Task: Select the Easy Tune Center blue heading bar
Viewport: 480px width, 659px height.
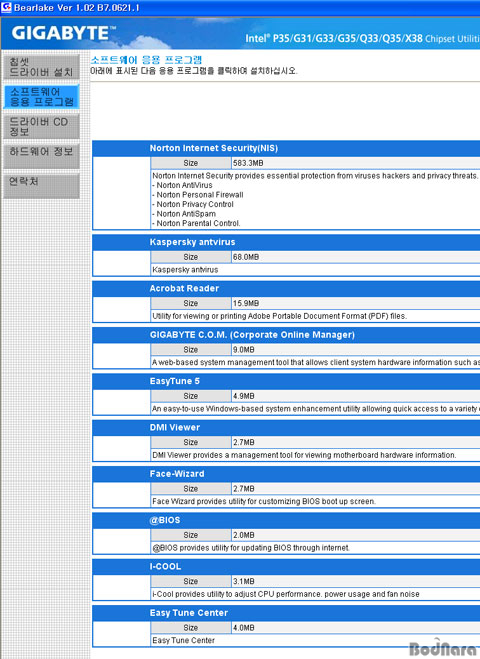Action: 286,613
